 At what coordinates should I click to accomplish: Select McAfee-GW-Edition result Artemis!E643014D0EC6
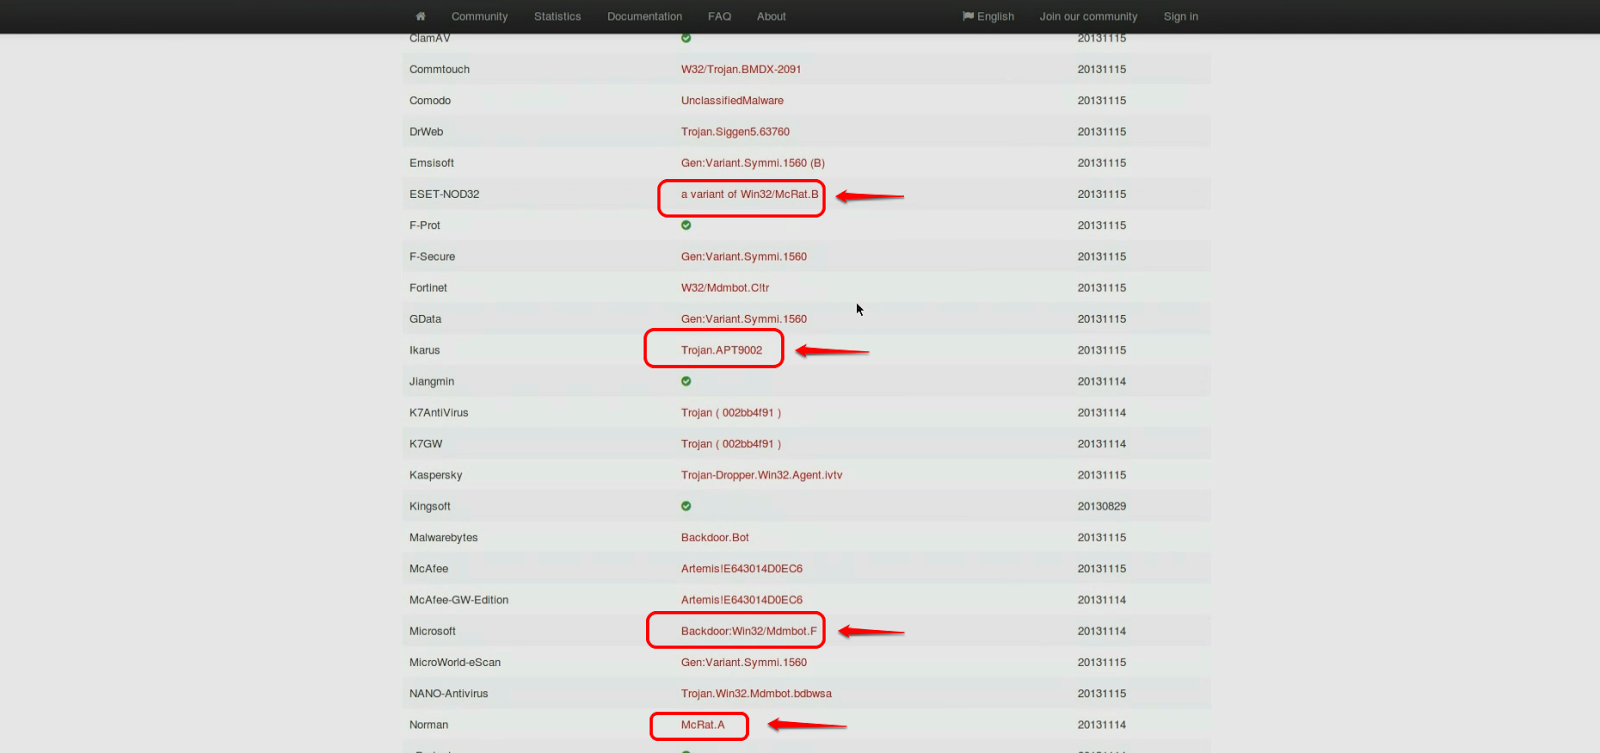742,600
